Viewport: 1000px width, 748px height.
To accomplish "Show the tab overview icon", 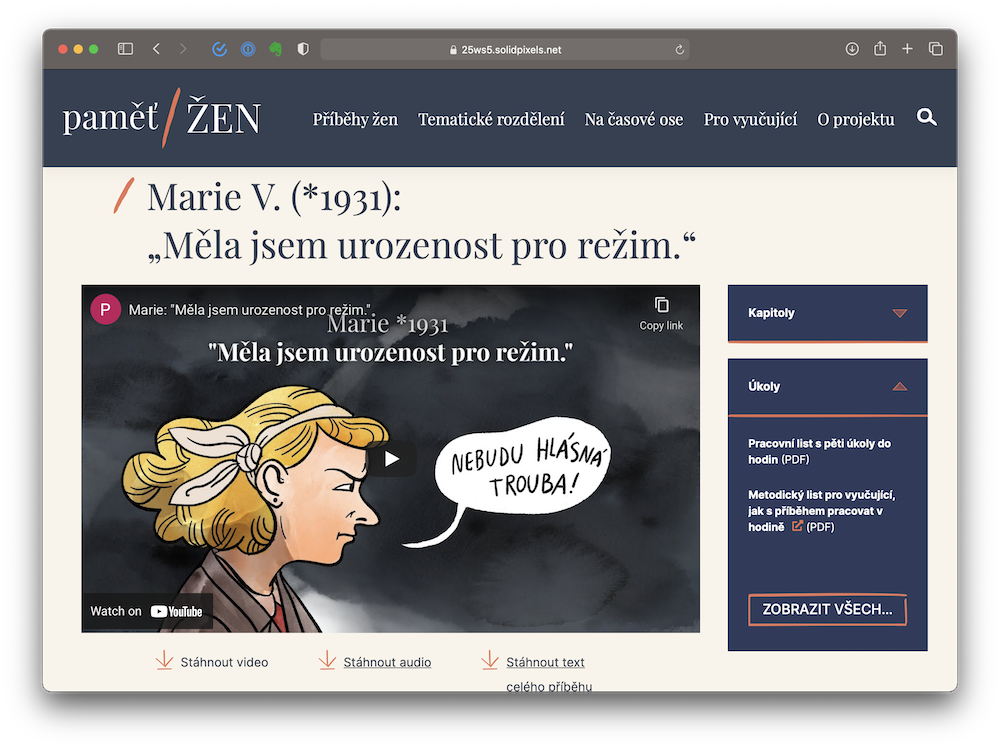I will tap(936, 49).
